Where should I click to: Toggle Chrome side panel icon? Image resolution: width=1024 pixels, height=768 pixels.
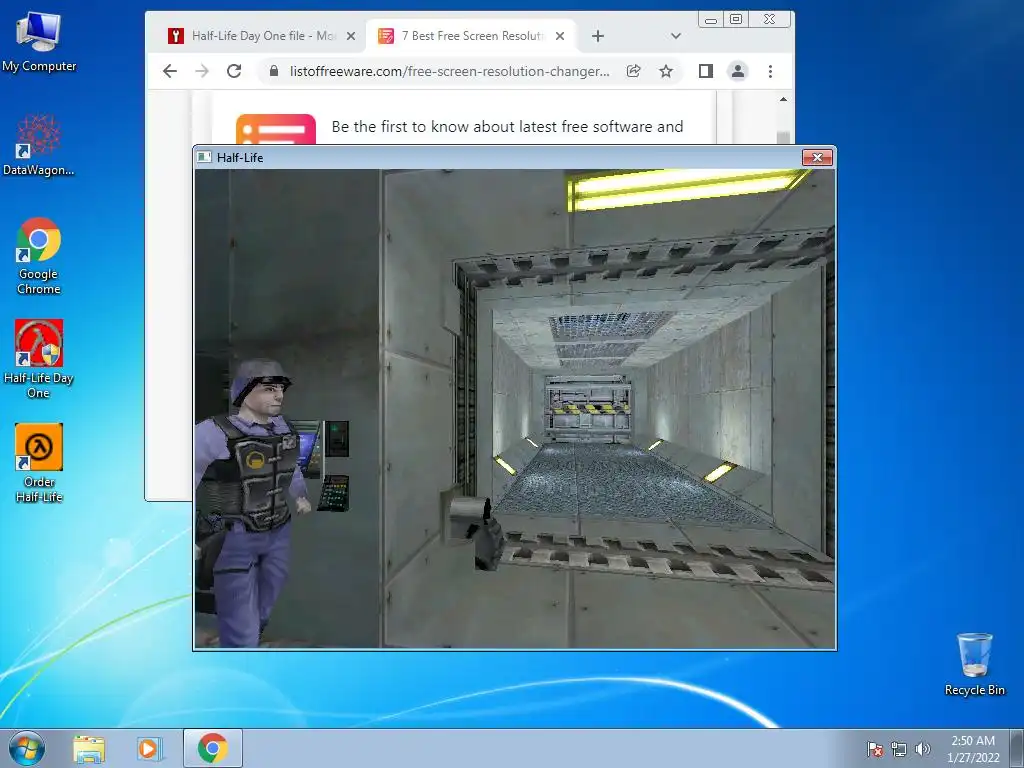pos(706,71)
